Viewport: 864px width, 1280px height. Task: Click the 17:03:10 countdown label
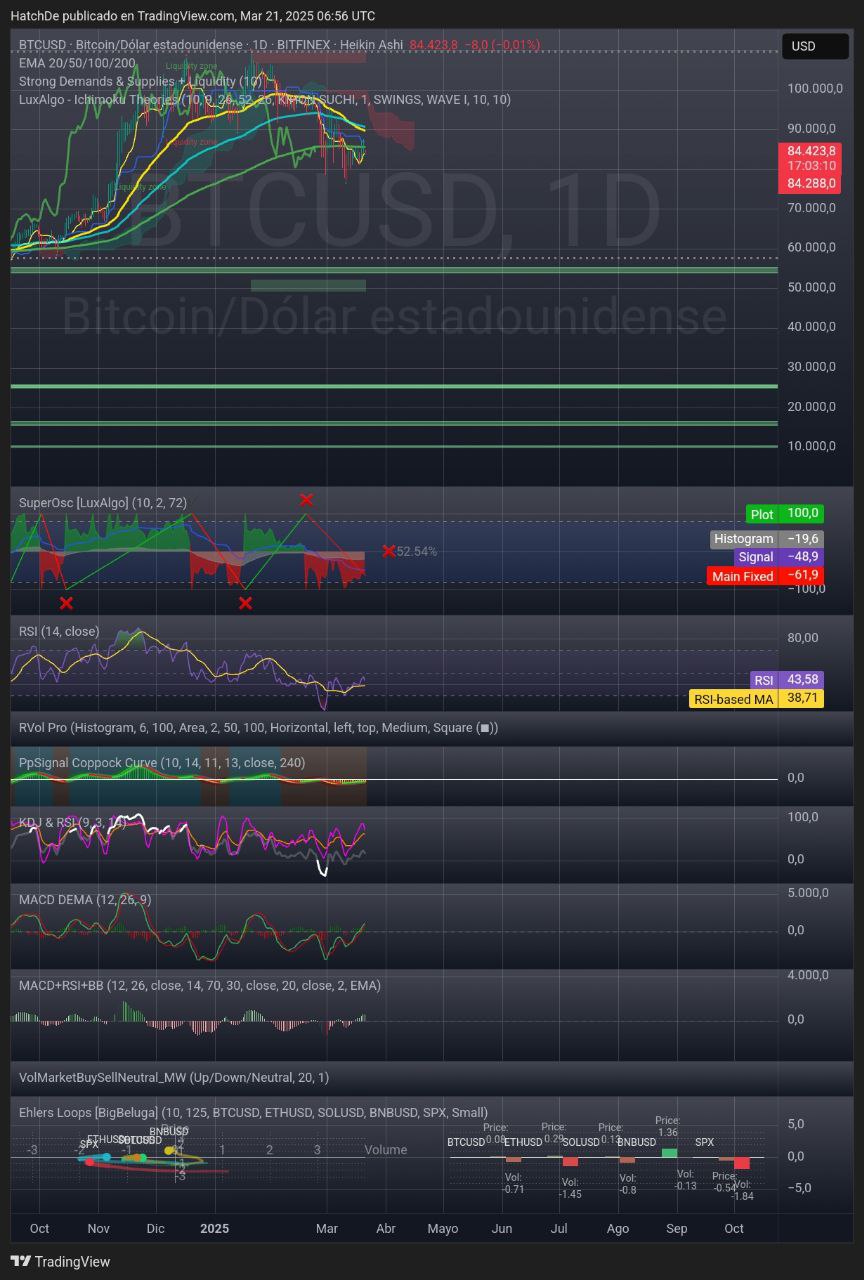click(x=810, y=167)
